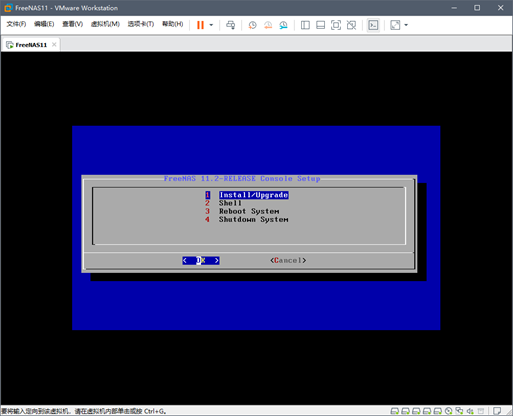Select Install/Upgrade option
The width and height of the screenshot is (513, 416).
(253, 195)
